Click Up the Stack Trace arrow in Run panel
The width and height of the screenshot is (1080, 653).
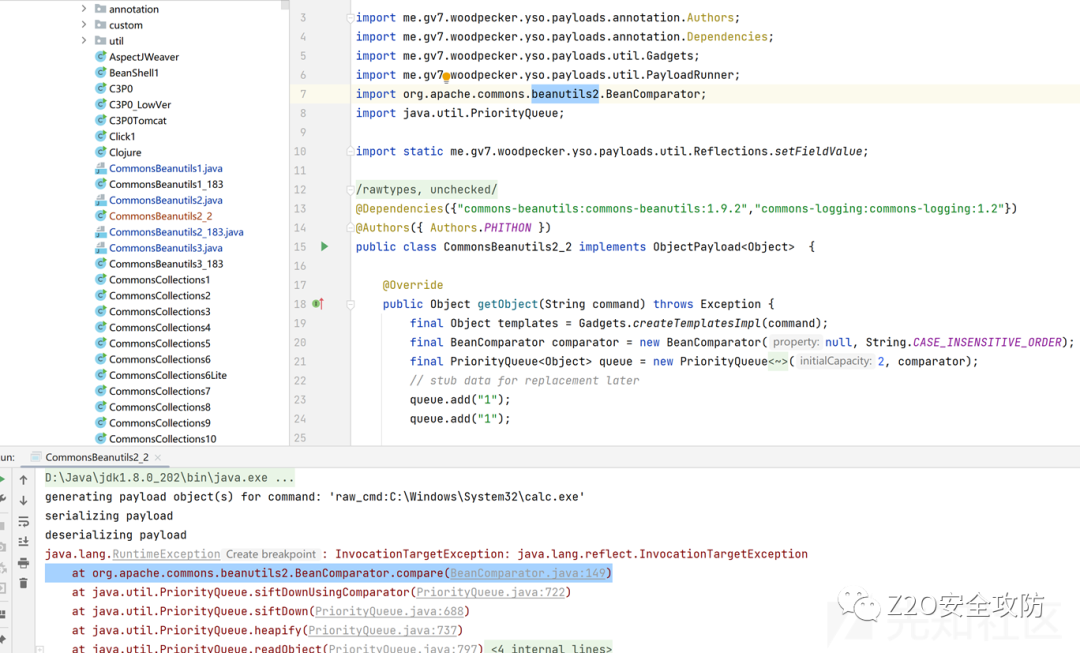point(23,479)
